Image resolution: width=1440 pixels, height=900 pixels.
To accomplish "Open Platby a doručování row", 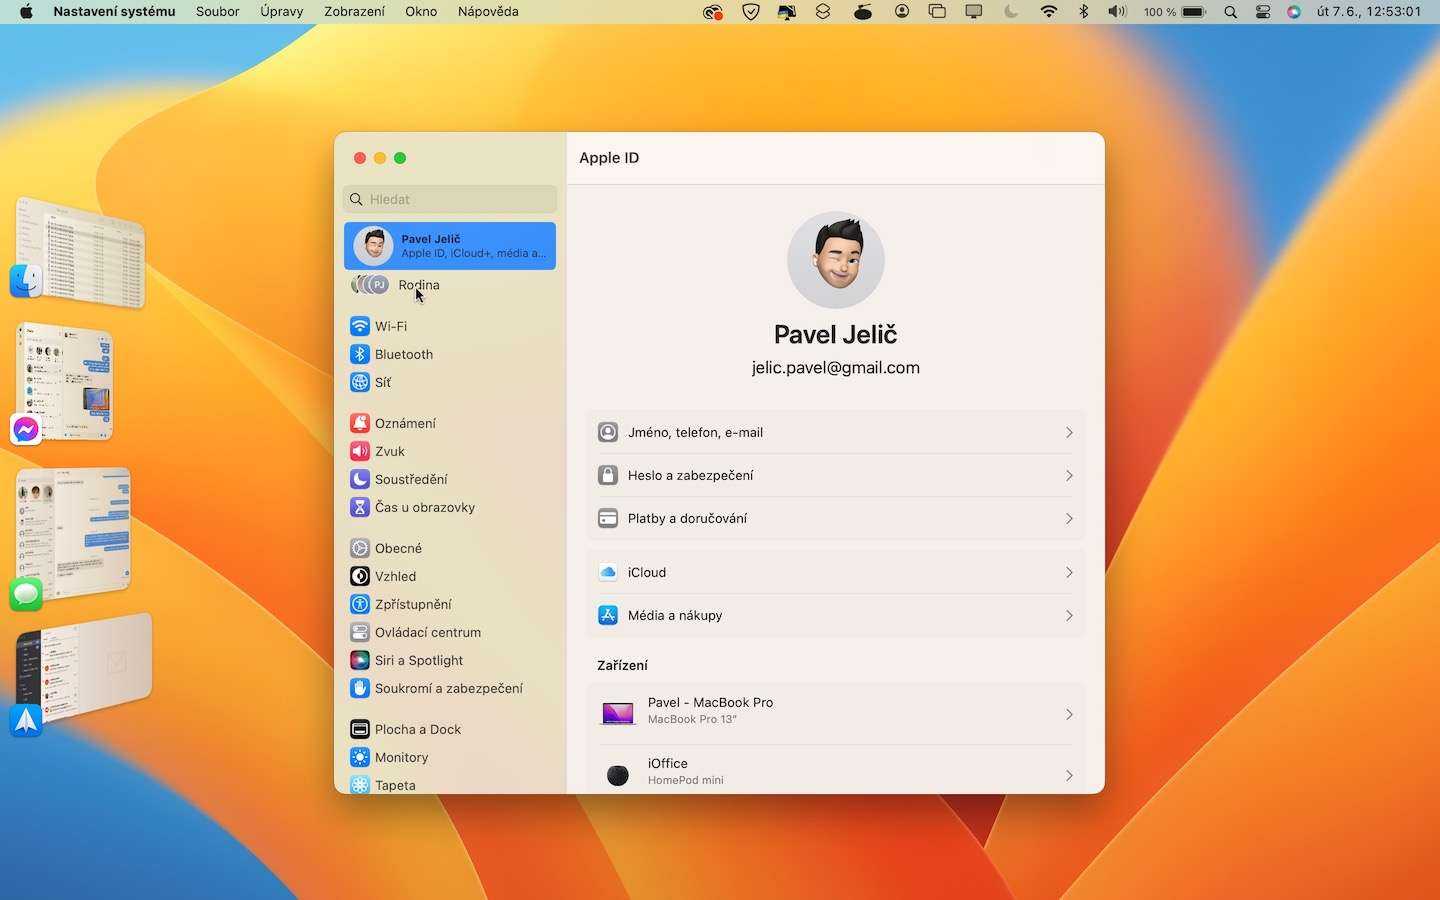I will tap(835, 518).
